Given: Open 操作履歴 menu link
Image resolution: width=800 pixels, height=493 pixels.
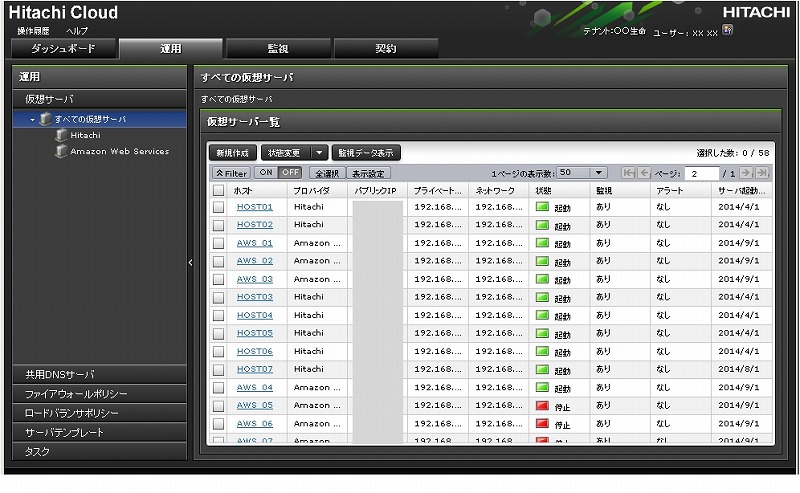Looking at the screenshot, I should tap(33, 31).
